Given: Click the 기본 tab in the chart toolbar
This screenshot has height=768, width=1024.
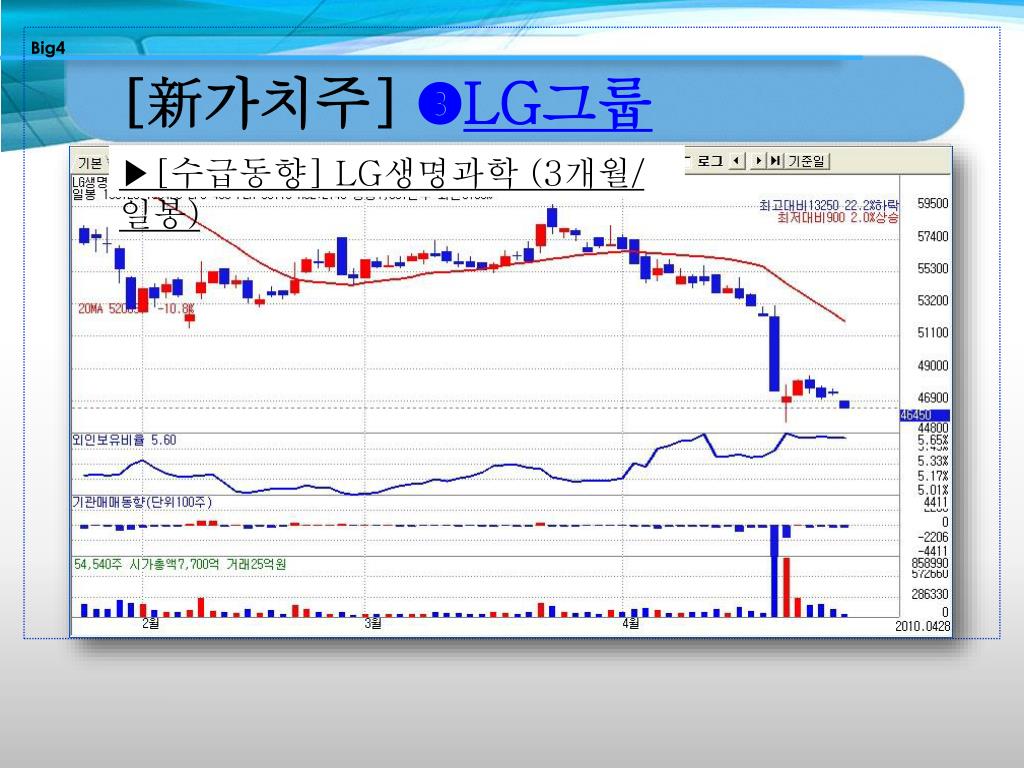Looking at the screenshot, I should 89,163.
